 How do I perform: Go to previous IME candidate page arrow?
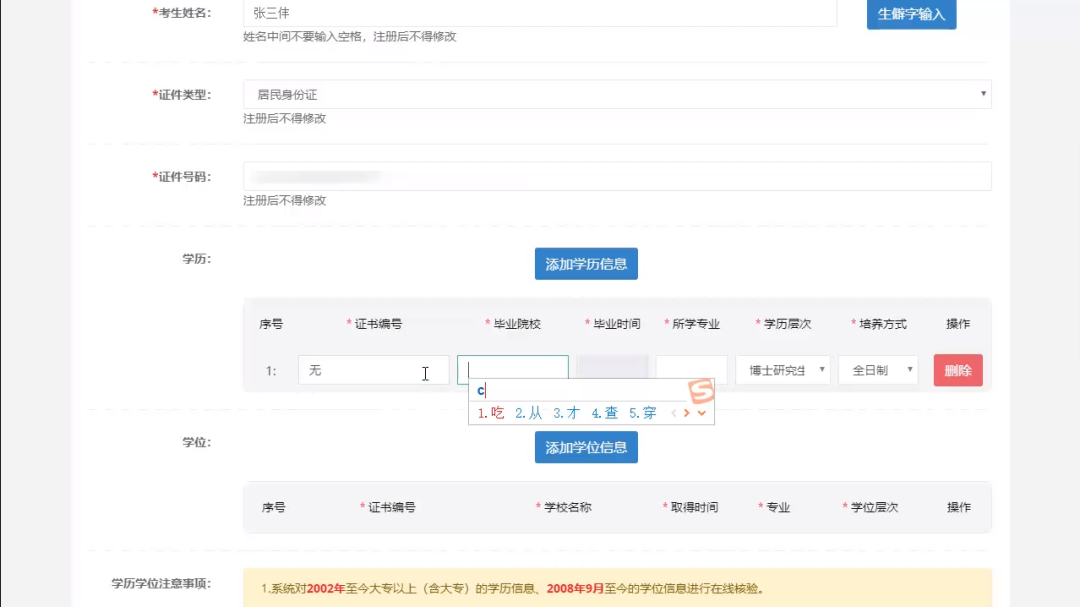(x=674, y=413)
